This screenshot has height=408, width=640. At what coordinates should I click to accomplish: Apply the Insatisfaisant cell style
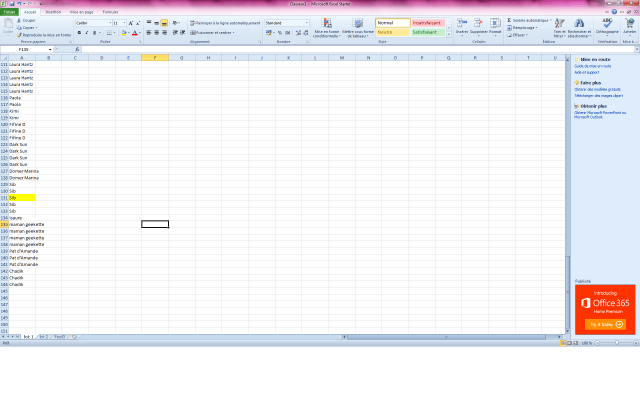pos(428,23)
